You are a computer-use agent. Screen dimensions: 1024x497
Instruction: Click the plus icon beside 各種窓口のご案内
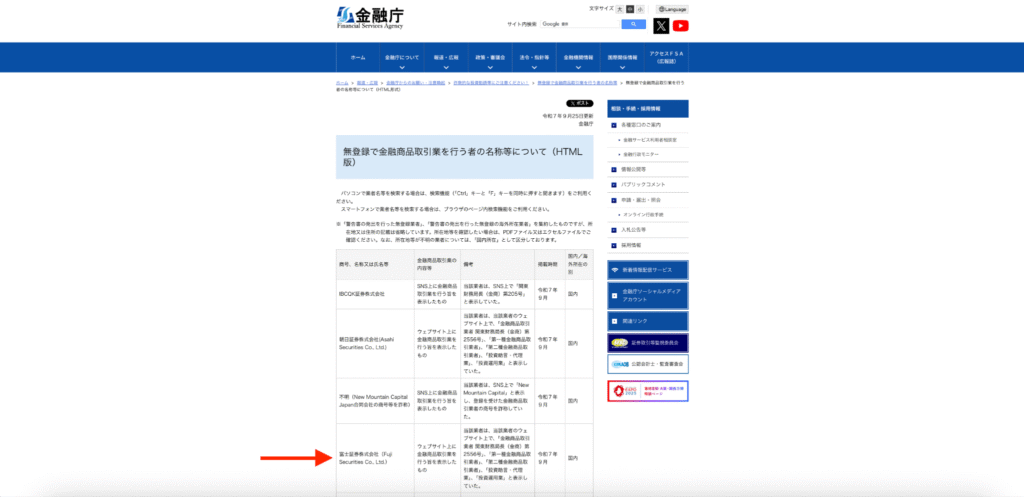point(614,125)
